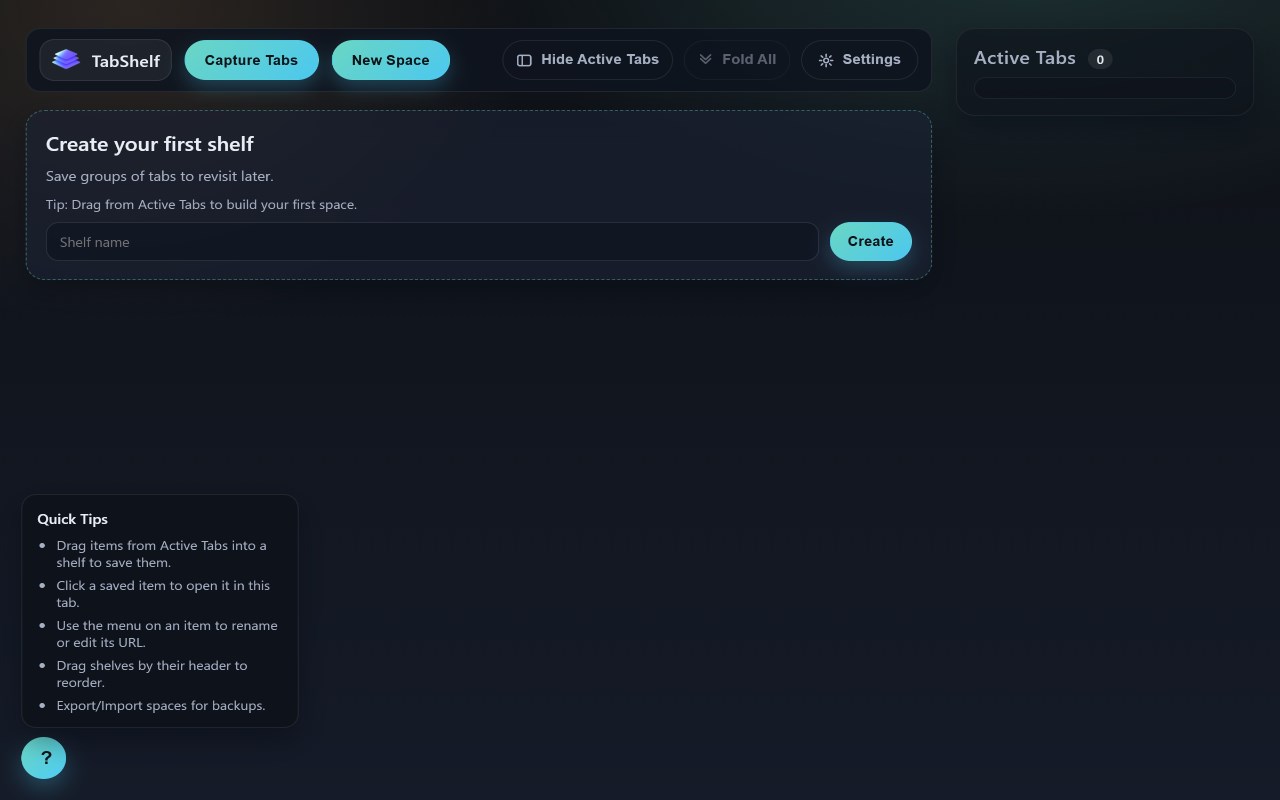This screenshot has height=800, width=1280.
Task: Hide the Active Tabs panel
Action: click(x=587, y=60)
